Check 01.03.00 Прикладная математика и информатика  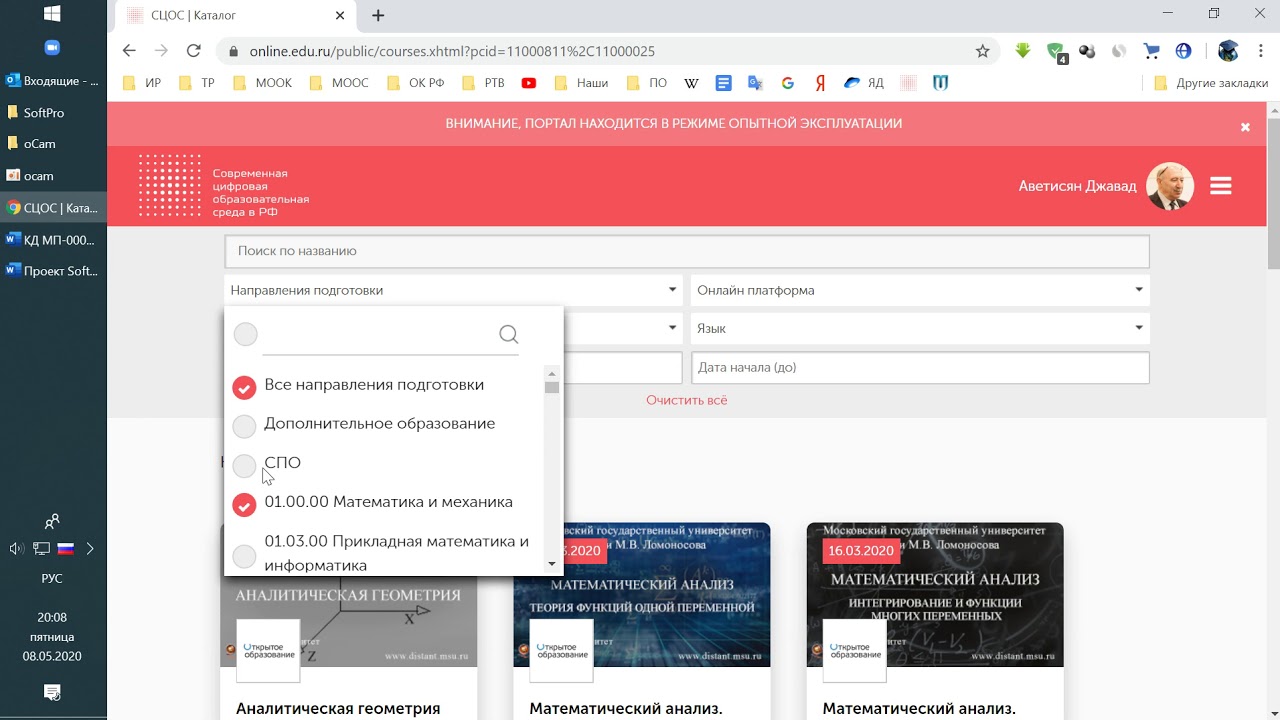point(244,556)
